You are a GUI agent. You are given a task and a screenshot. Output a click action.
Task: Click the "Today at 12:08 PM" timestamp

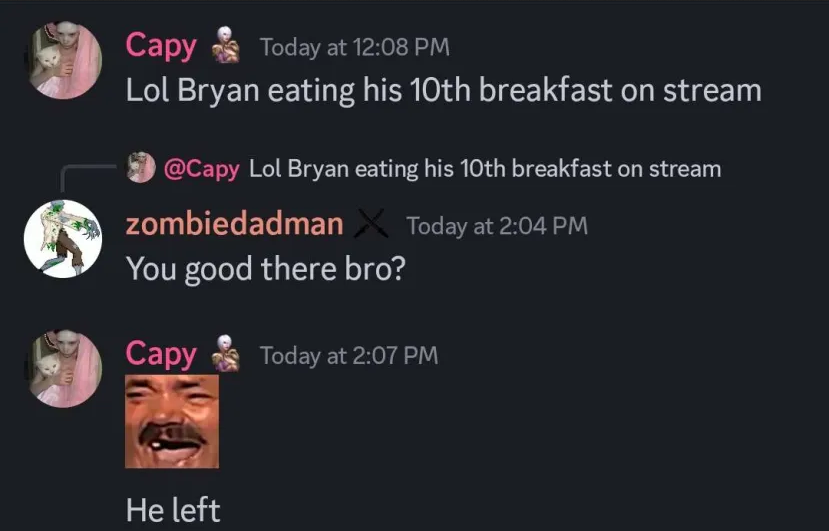point(354,47)
